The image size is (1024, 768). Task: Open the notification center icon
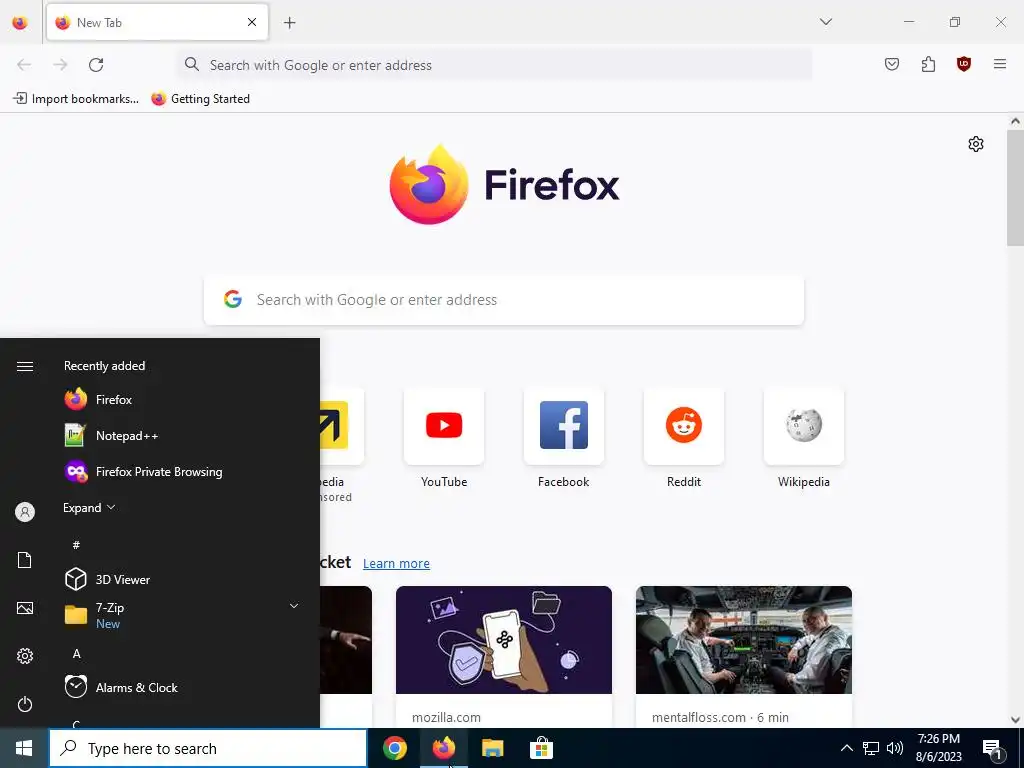(x=993, y=749)
